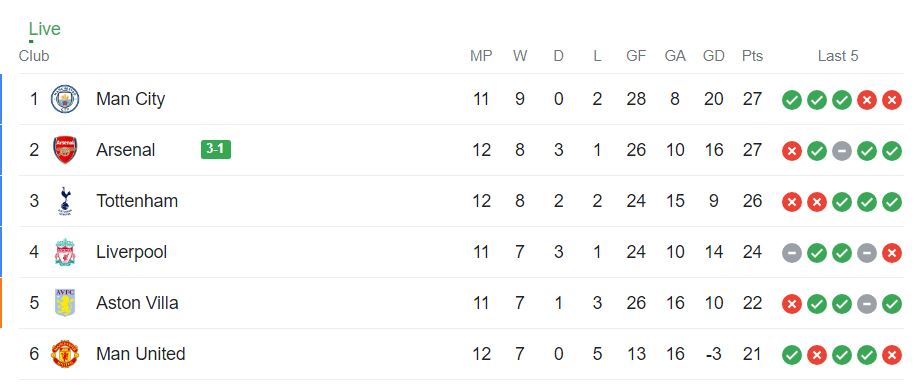Image resolution: width=918 pixels, height=385 pixels.
Task: Click Liverpool's first grey draw icon
Action: click(x=792, y=253)
